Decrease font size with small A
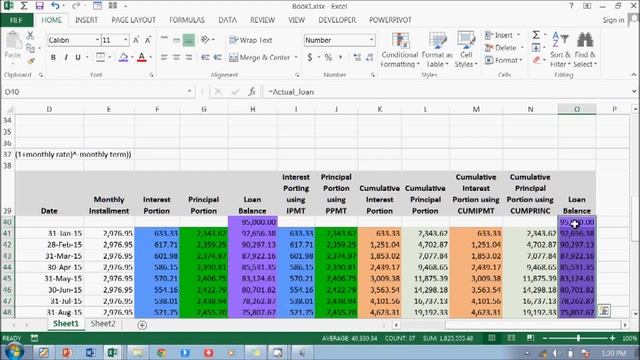640x360 pixels. click(x=147, y=40)
